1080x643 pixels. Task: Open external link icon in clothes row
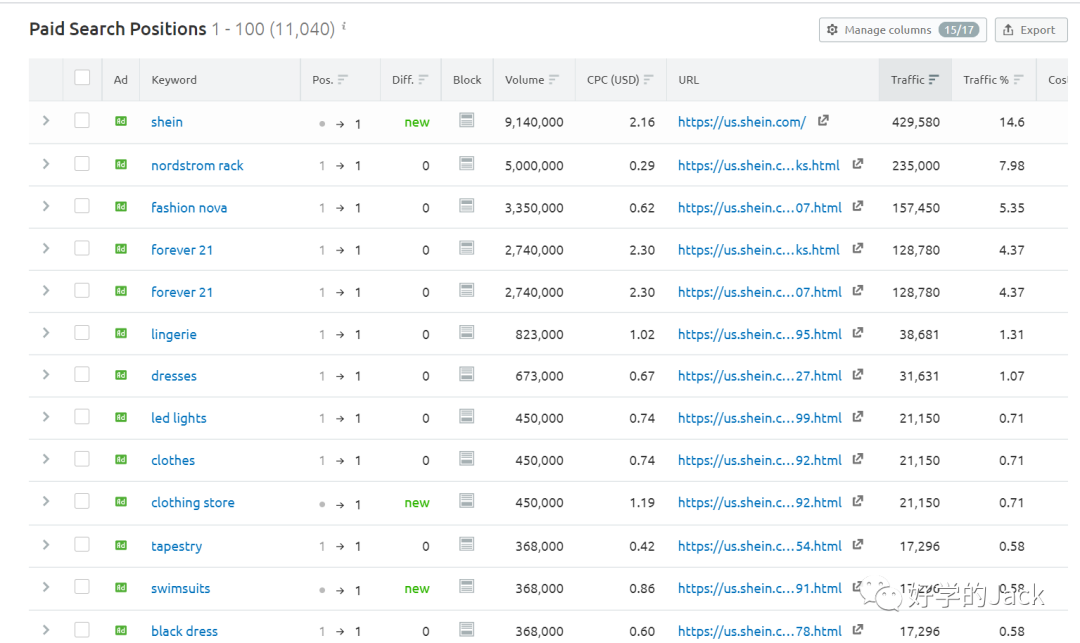857,458
